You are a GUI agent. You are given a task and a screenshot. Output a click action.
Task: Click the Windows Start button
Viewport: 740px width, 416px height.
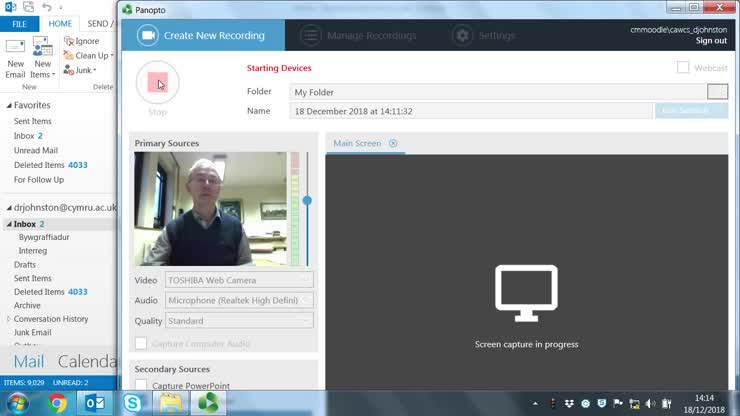point(19,403)
